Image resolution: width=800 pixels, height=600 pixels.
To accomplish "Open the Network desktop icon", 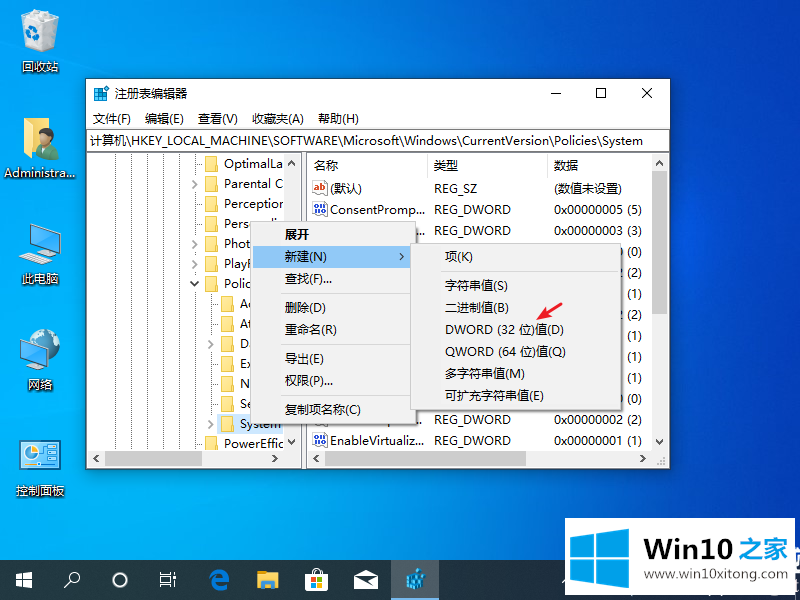I will [x=40, y=360].
